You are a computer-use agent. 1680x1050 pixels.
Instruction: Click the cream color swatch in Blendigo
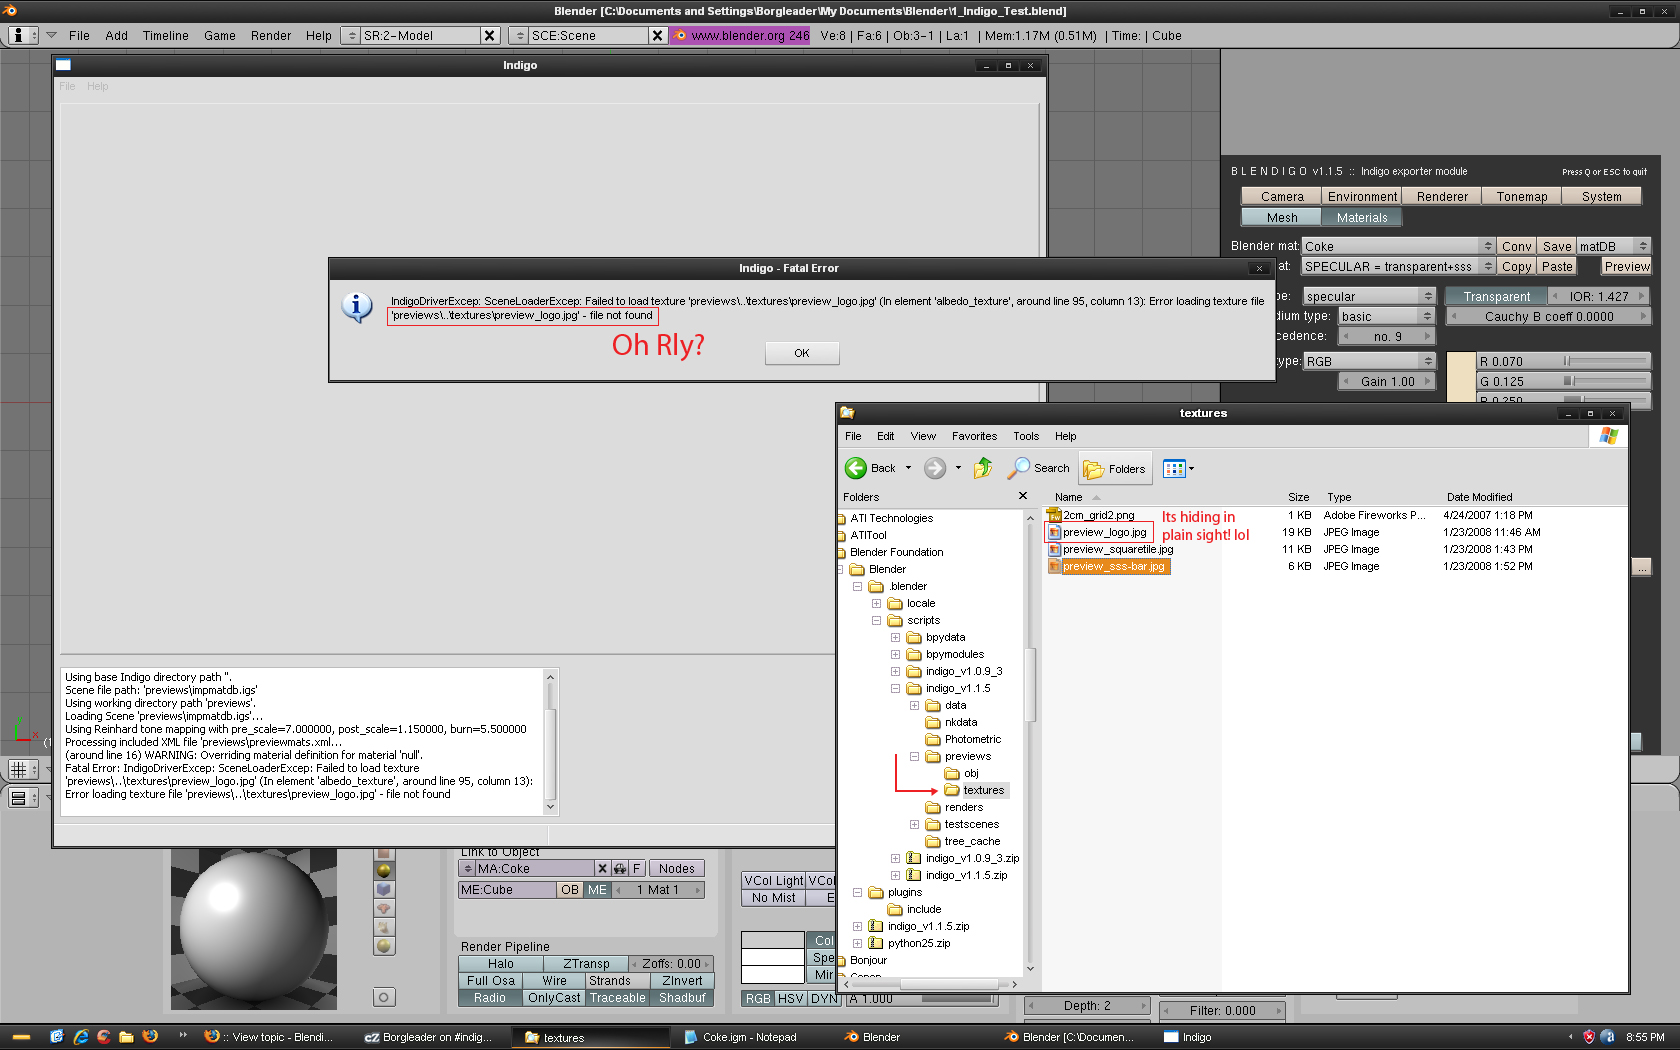[1461, 375]
